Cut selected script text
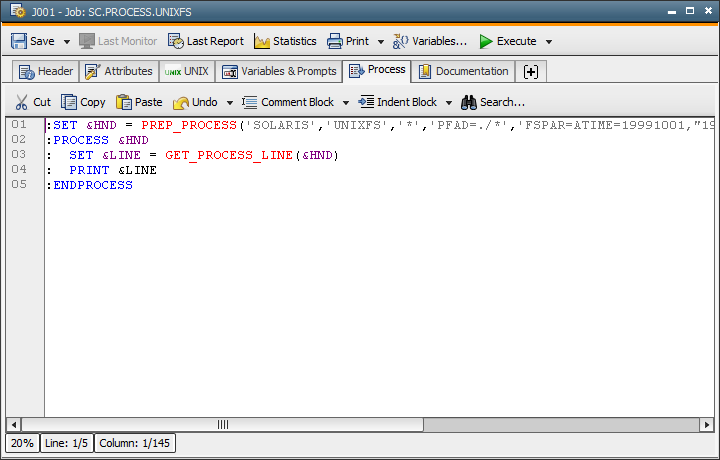The image size is (720, 460). pos(22,102)
